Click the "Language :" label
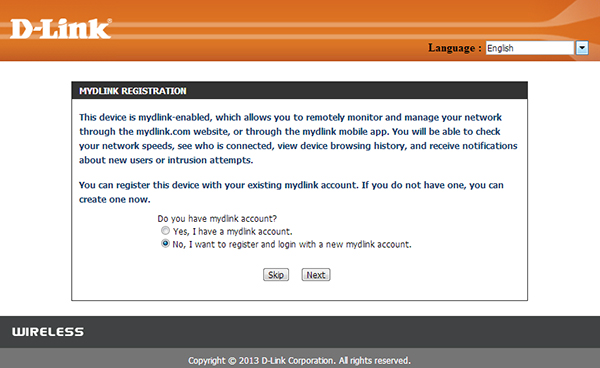The width and height of the screenshot is (600, 368). 455,48
